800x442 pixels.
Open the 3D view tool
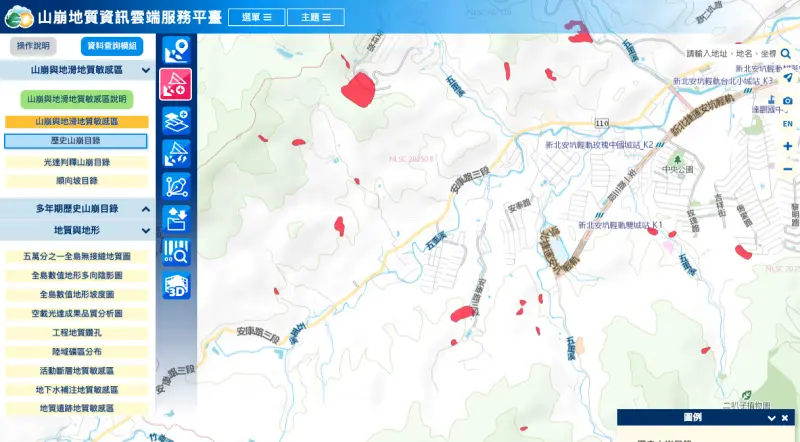click(x=176, y=286)
